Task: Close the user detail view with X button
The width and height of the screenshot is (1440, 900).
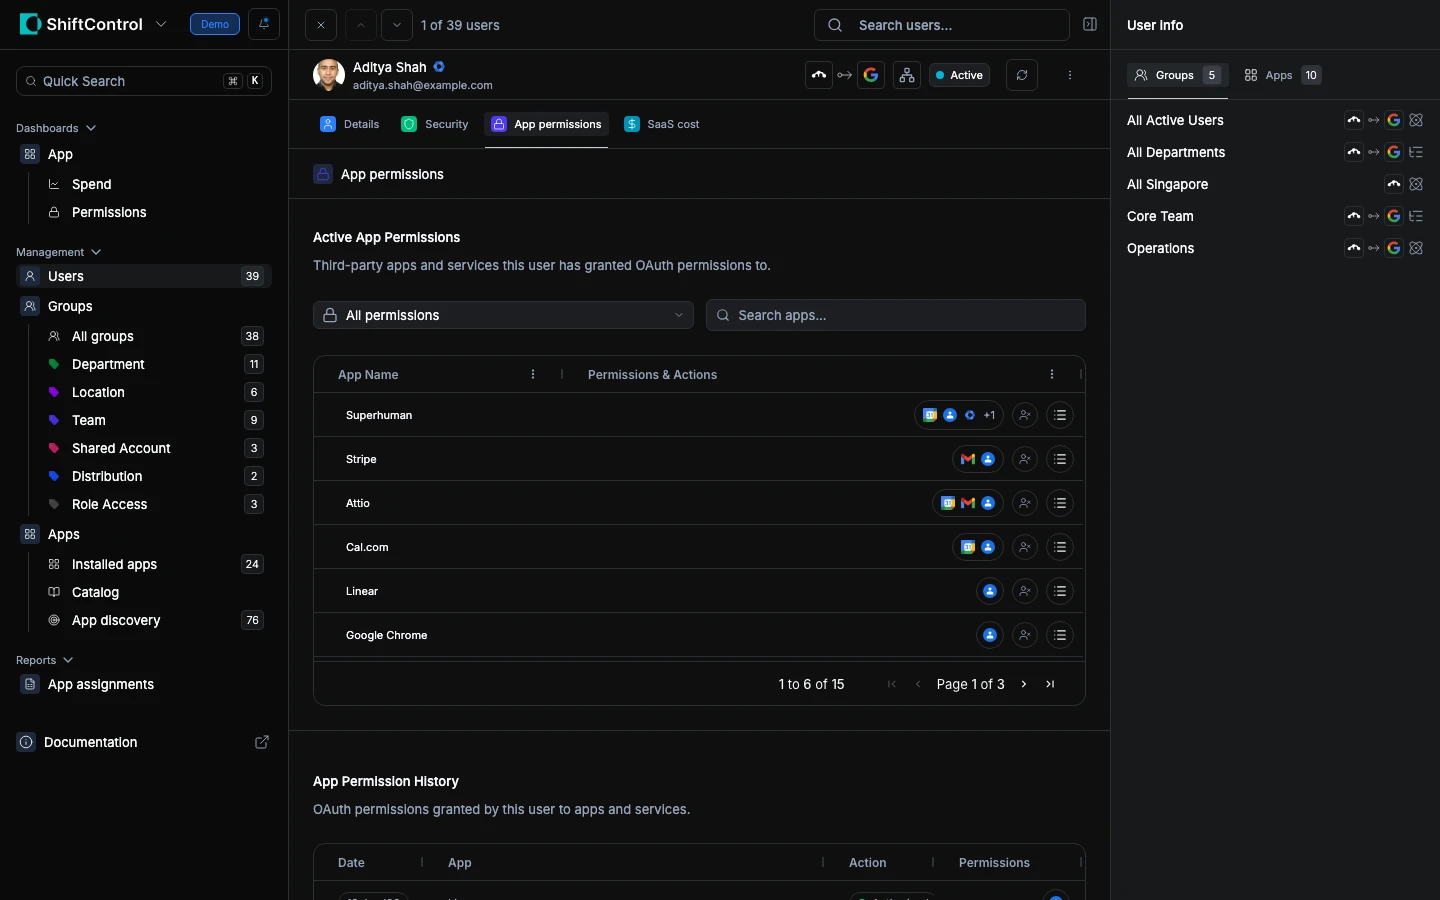Action: pos(321,25)
